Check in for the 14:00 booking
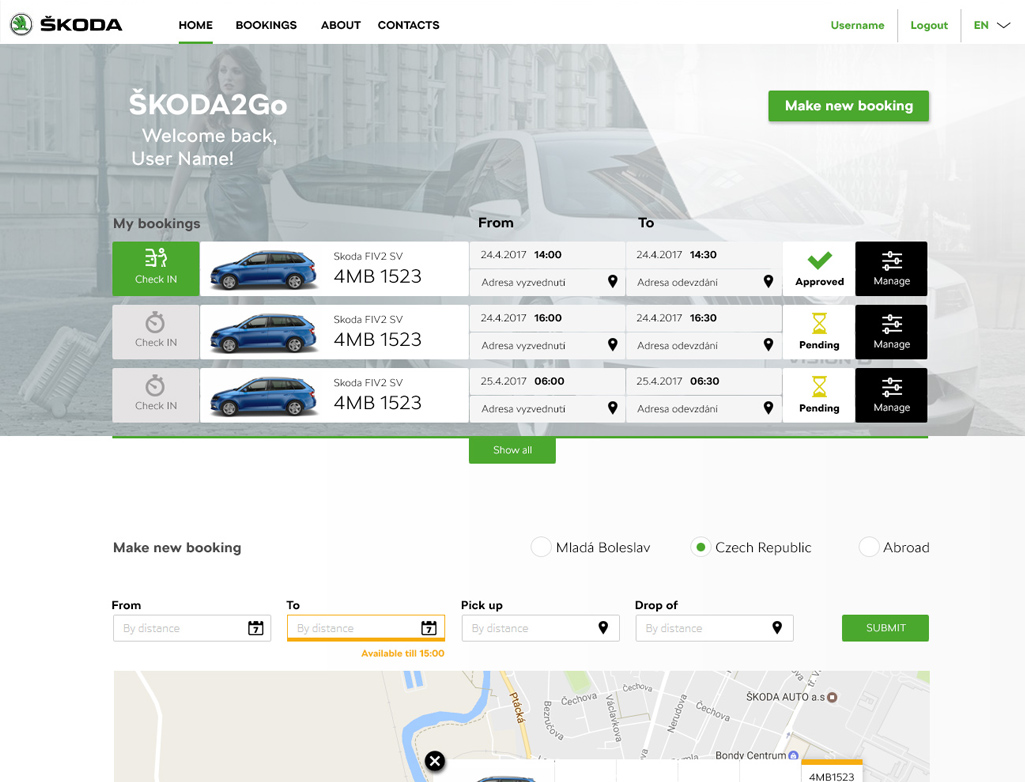 (156, 269)
